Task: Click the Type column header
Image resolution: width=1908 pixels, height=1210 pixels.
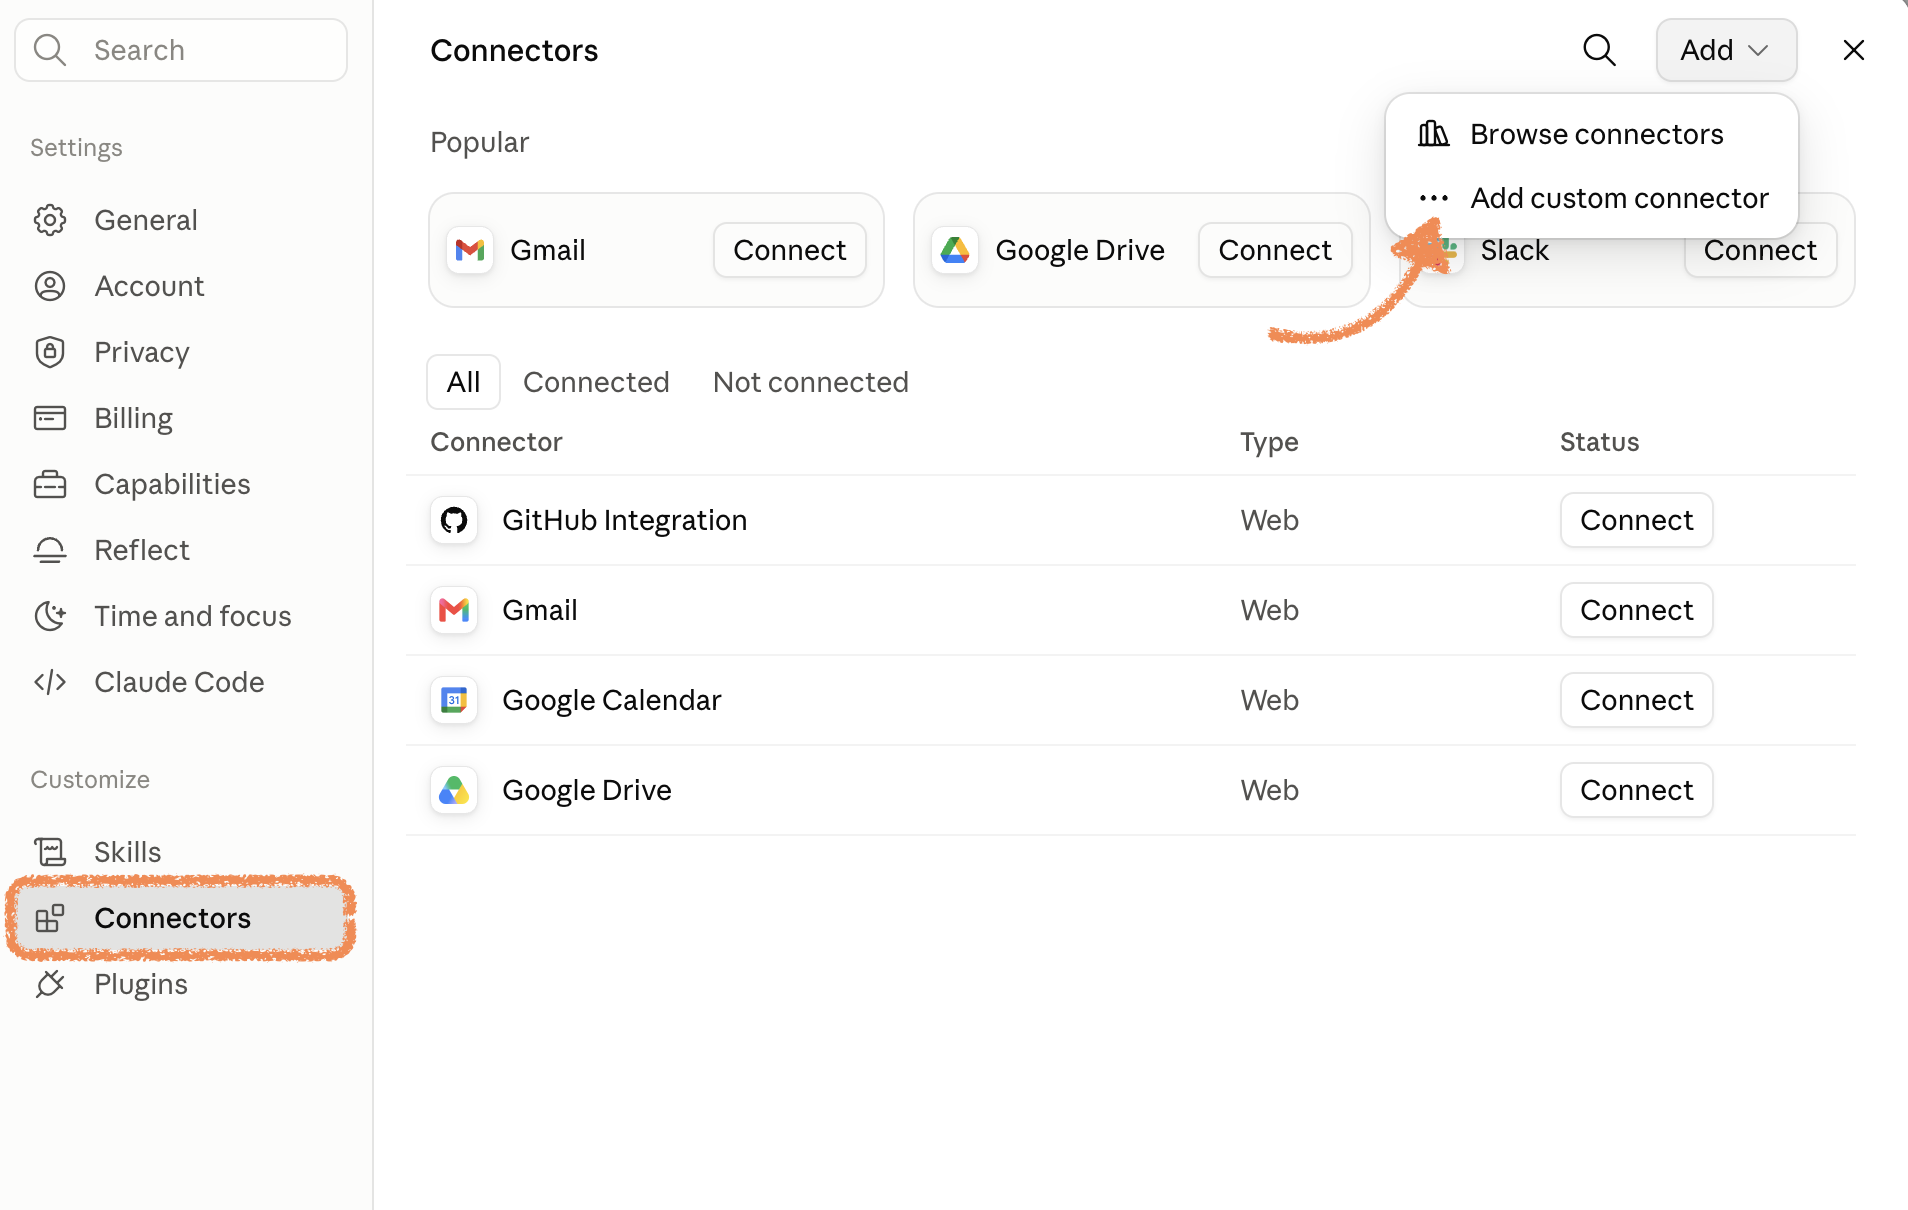Action: 1270,442
